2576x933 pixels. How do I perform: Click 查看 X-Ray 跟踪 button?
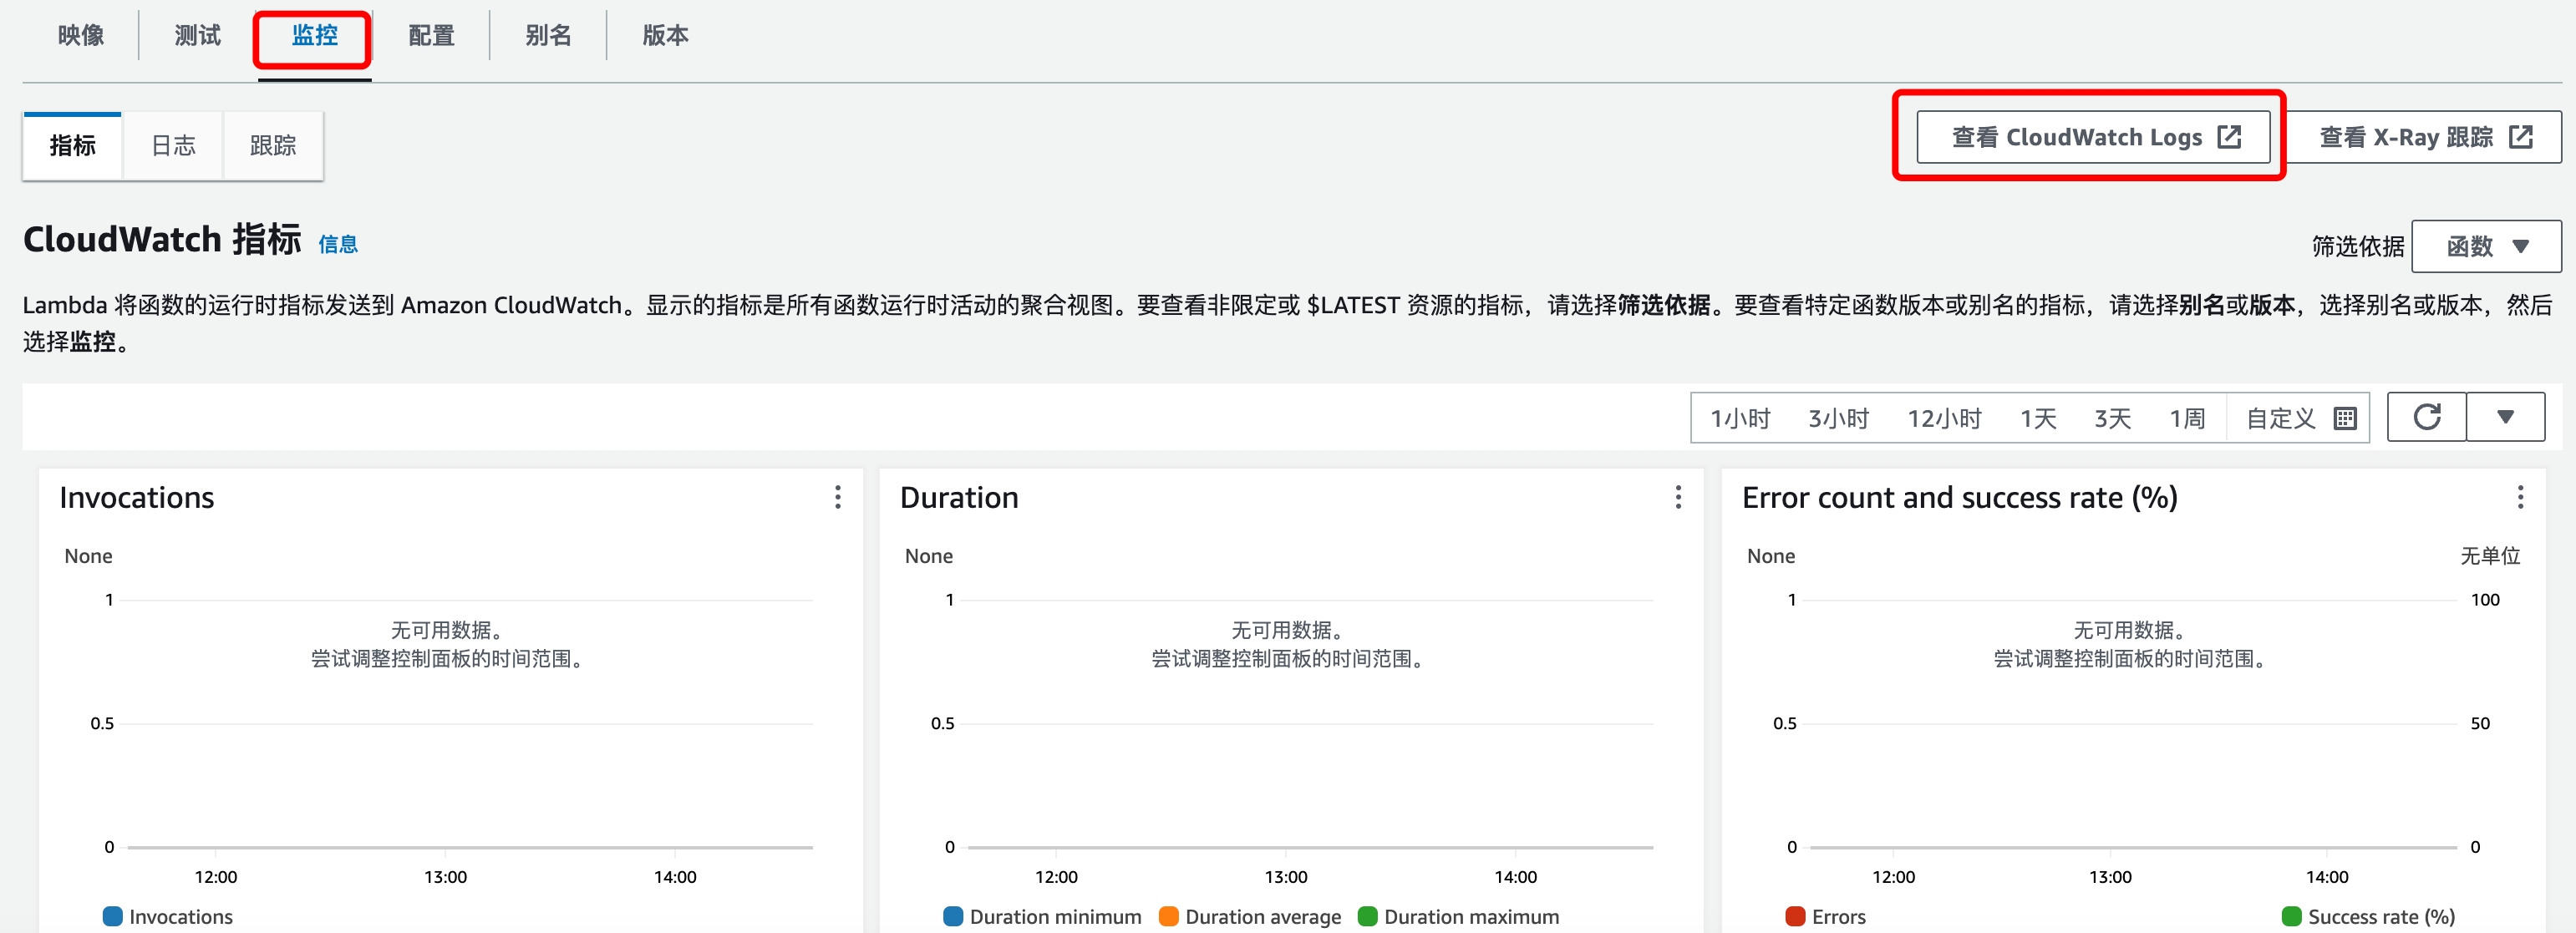click(x=2425, y=137)
